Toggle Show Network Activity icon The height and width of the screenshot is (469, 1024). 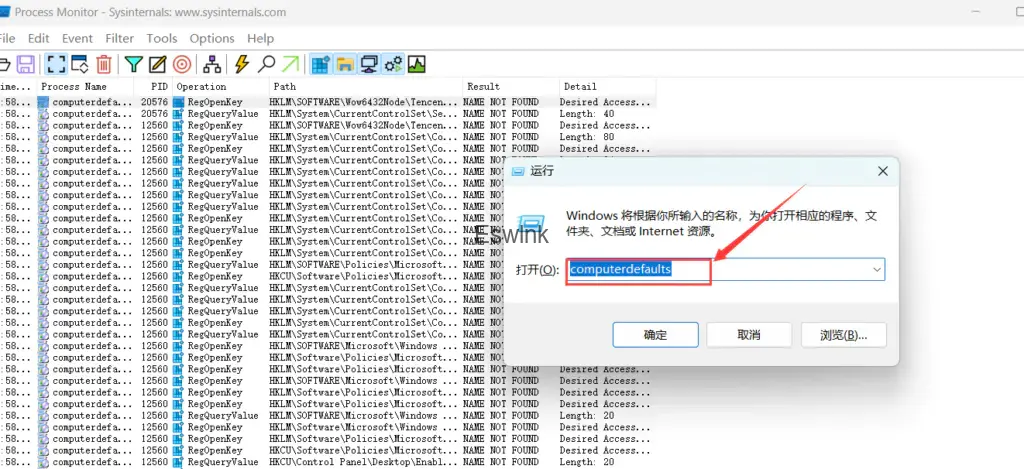pyautogui.click(x=369, y=65)
